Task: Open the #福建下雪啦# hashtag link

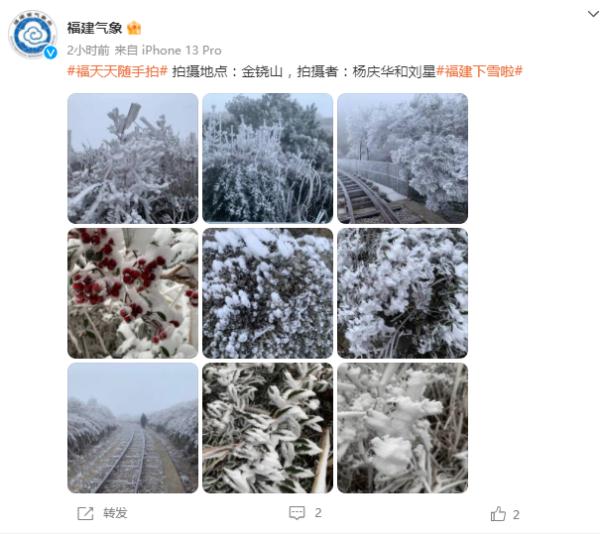Action: (479, 72)
